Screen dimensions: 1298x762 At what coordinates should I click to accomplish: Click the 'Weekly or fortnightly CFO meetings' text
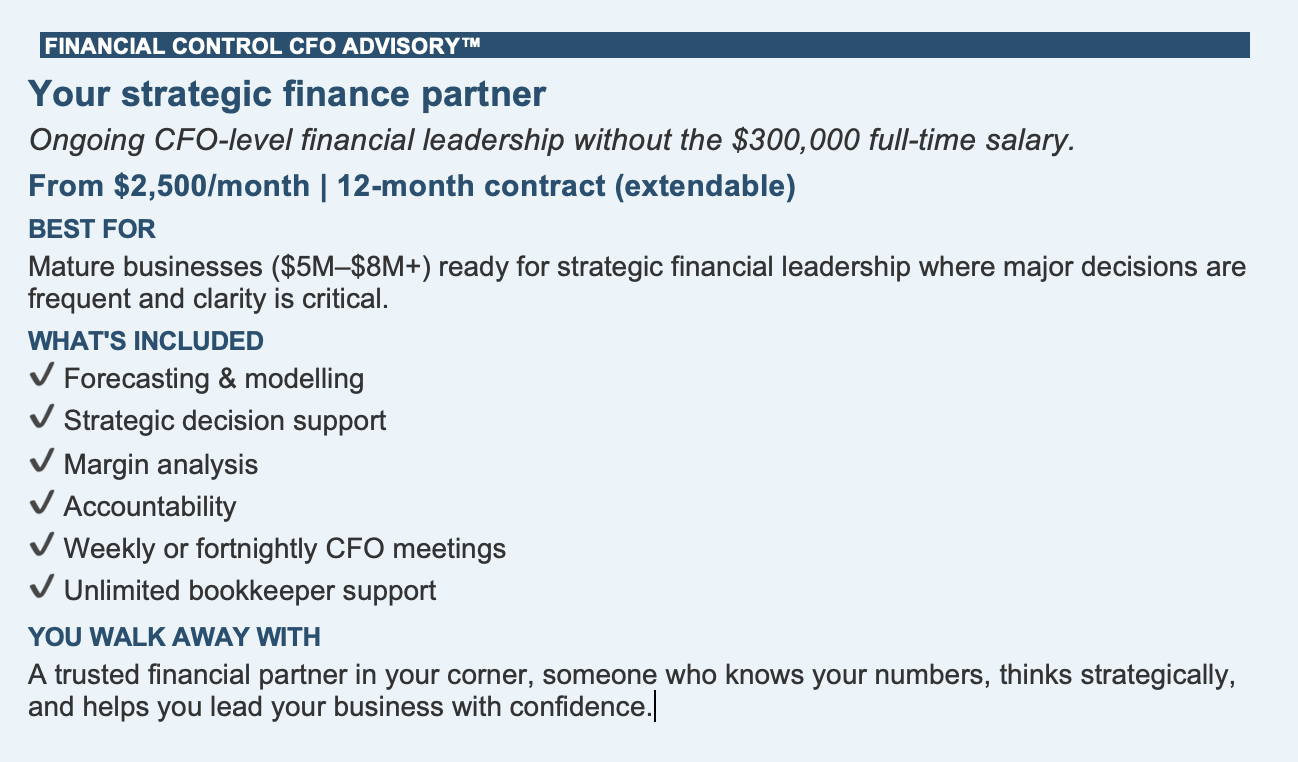(285, 548)
